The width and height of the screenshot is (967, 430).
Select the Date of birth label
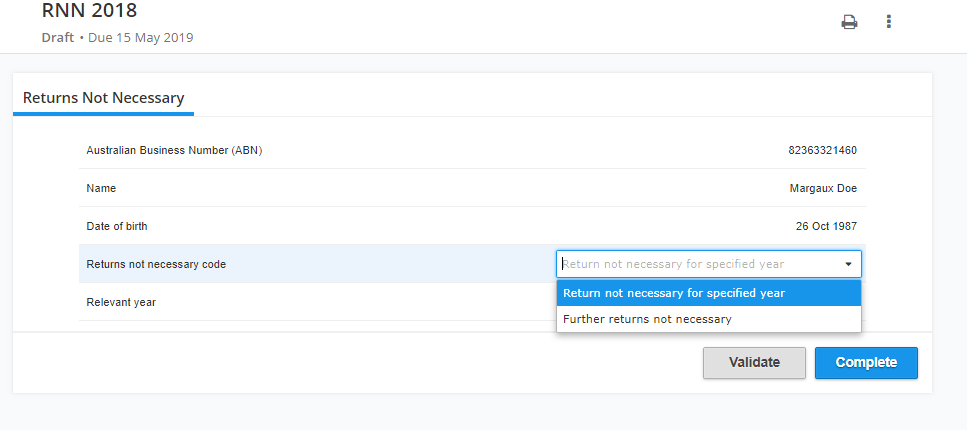coord(117,226)
